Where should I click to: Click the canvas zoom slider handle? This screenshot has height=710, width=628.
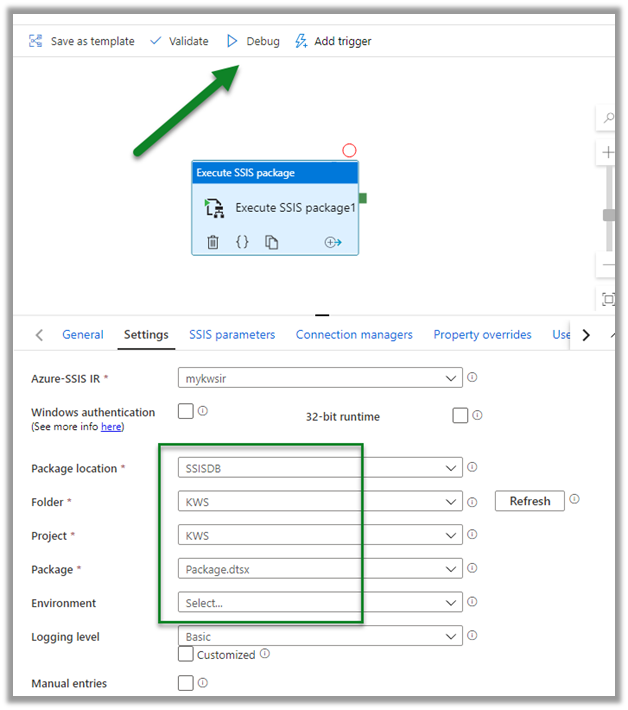point(608,215)
